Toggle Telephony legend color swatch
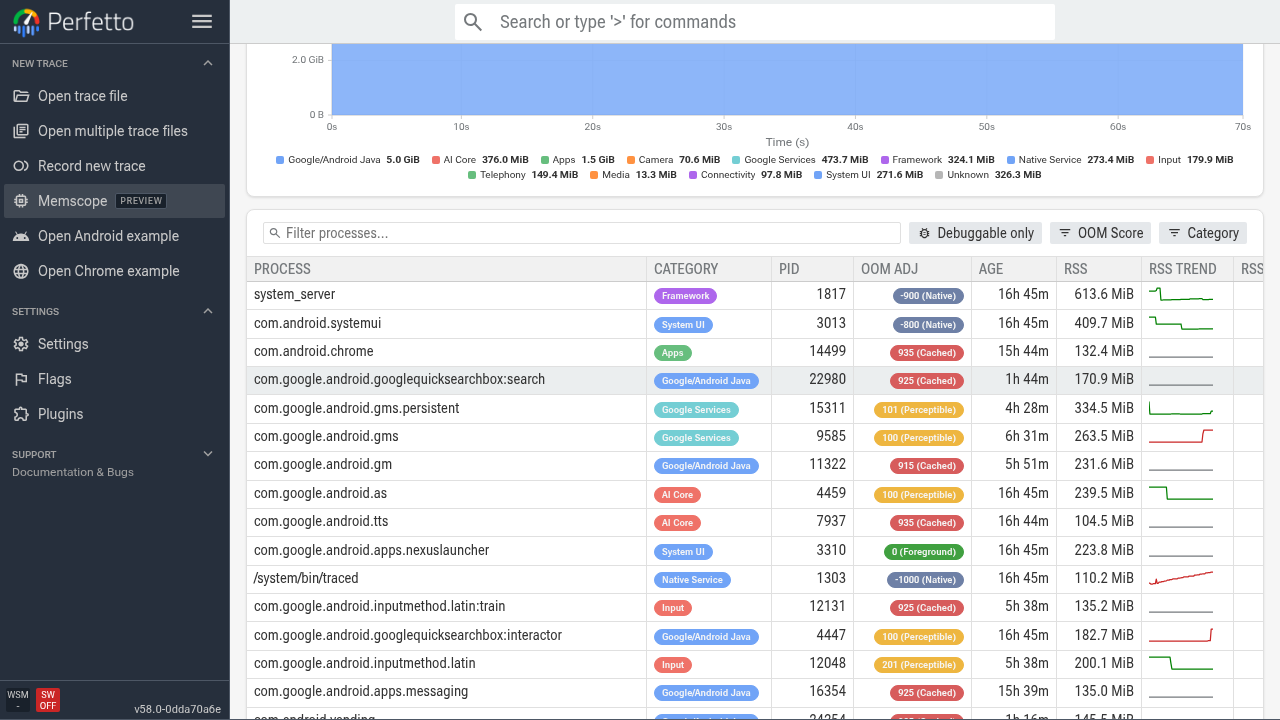 pyautogui.click(x=472, y=175)
